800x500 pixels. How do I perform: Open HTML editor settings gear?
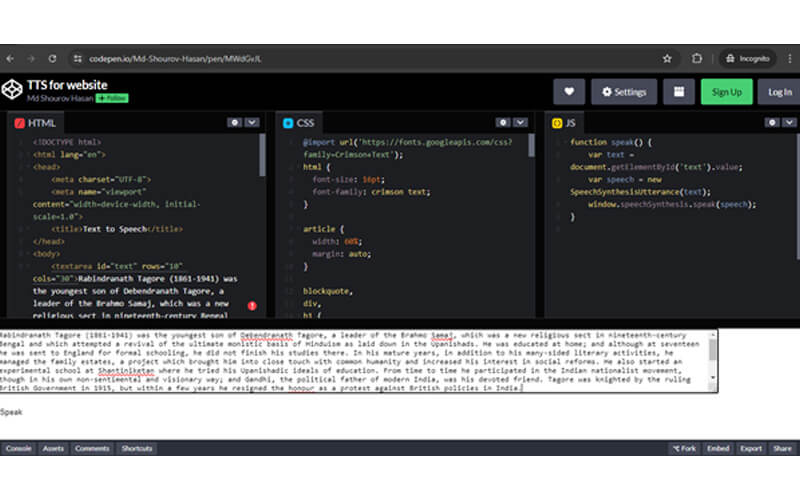[x=234, y=122]
